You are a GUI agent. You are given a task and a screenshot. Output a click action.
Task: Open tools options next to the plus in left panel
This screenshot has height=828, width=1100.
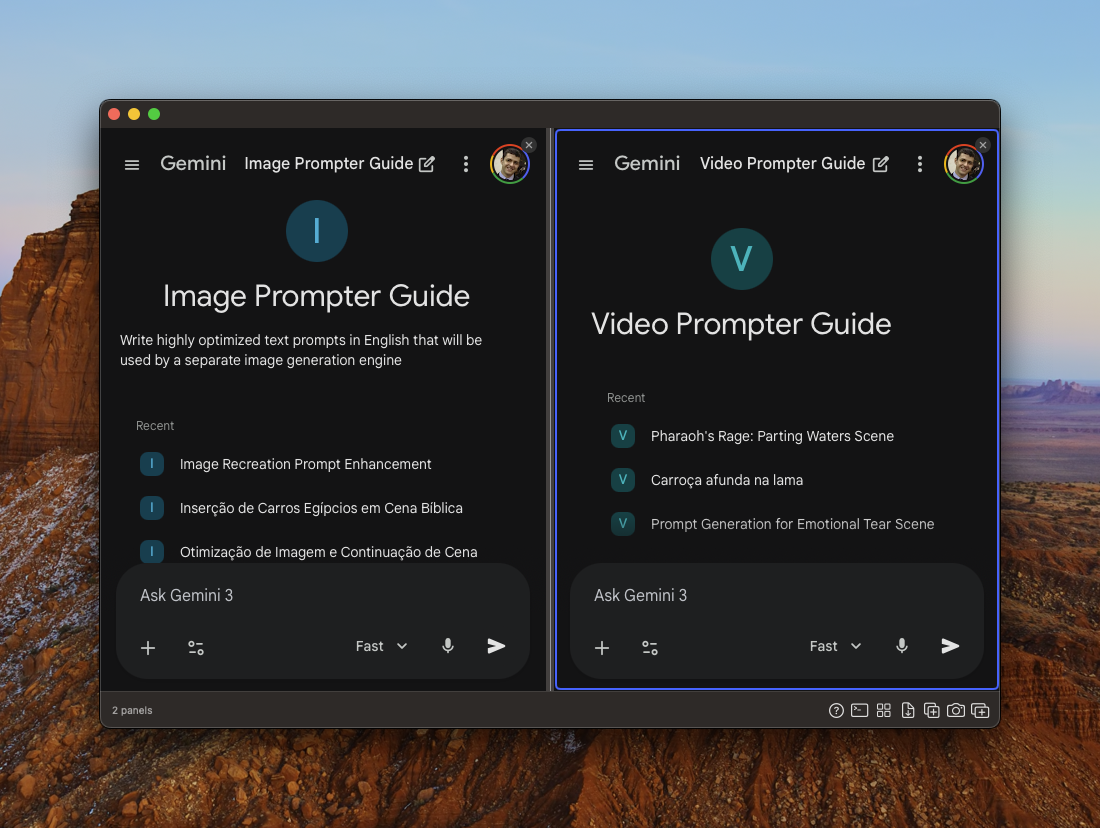(196, 647)
